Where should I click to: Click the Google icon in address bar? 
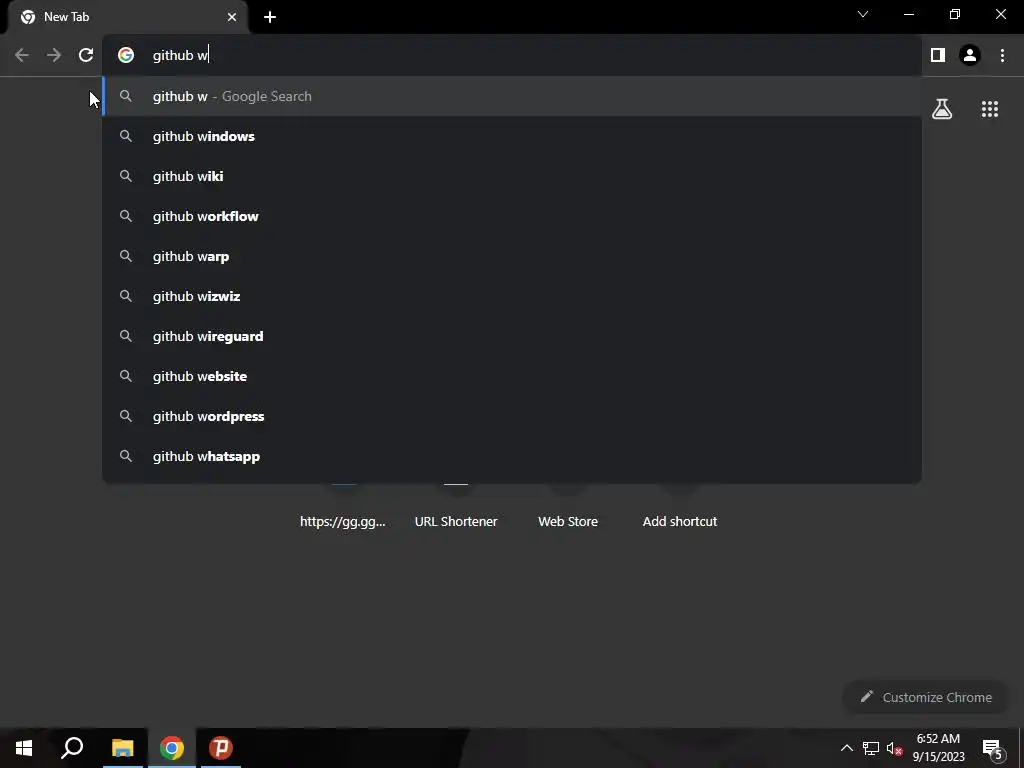tap(126, 56)
